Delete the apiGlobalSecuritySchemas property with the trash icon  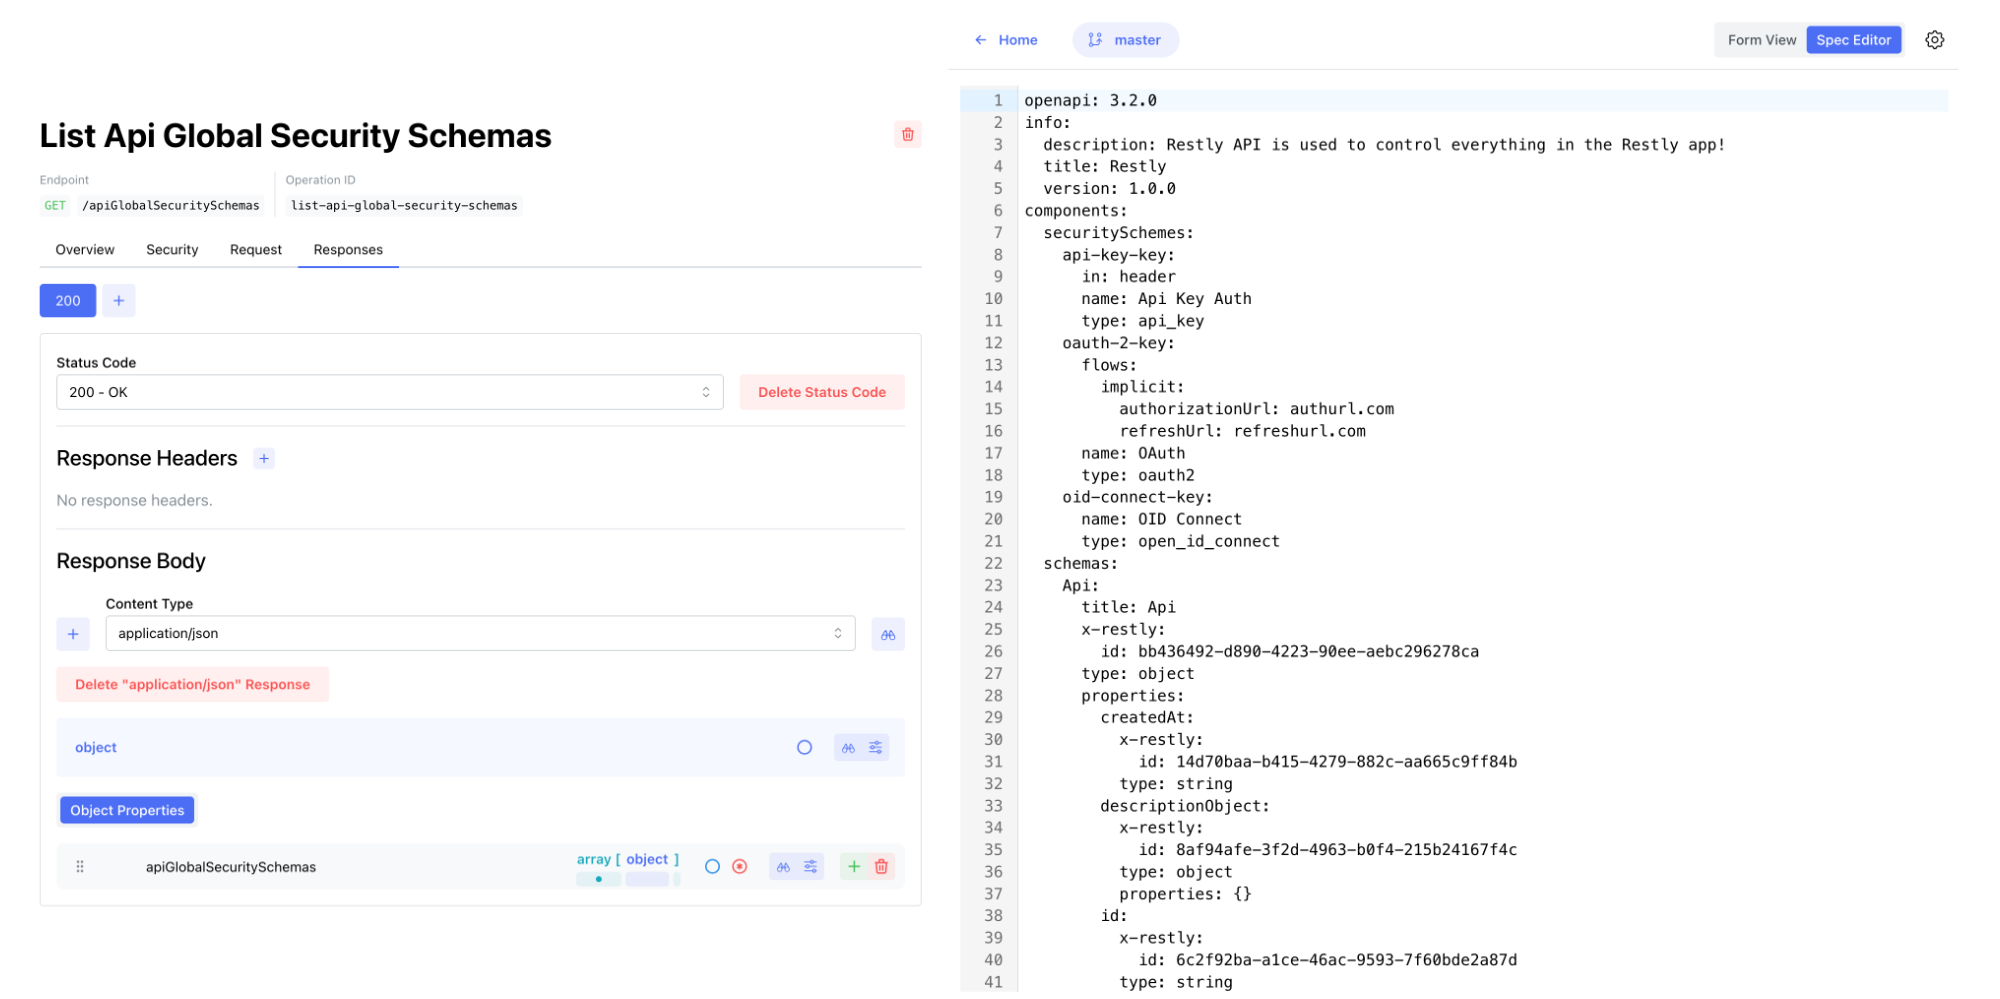881,866
